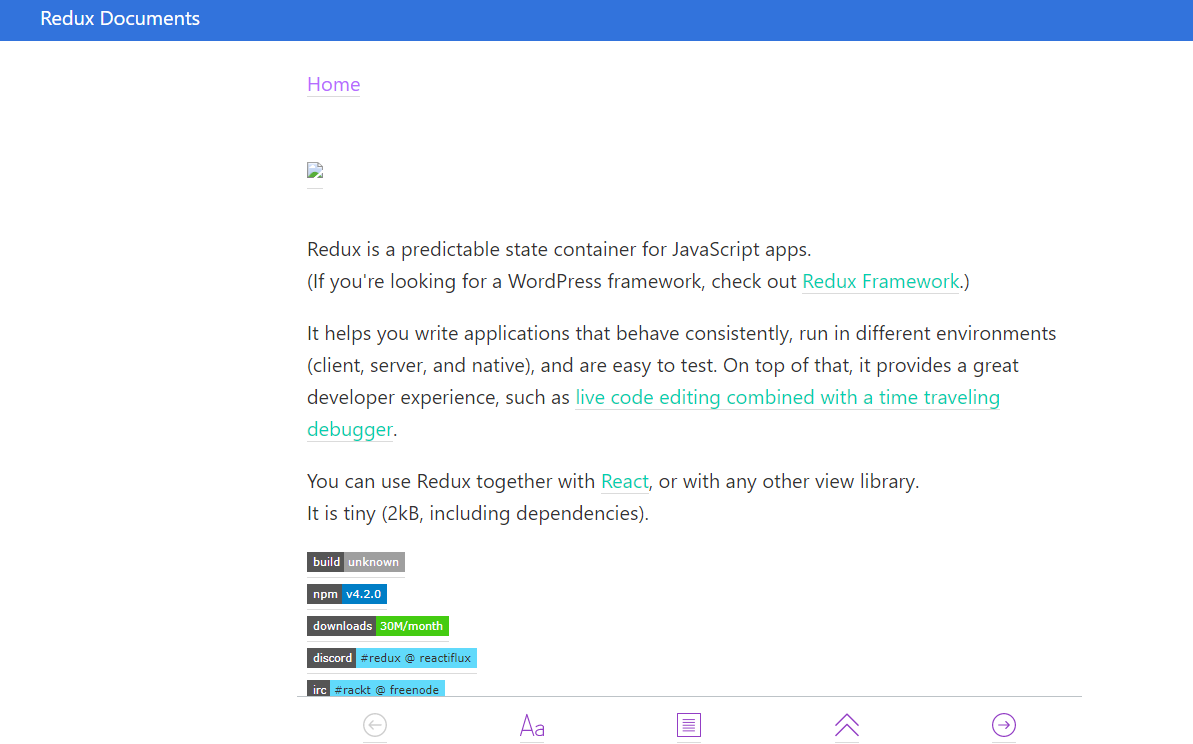The height and width of the screenshot is (744, 1193).
Task: Jump to top with double chevron icon
Action: click(x=847, y=726)
